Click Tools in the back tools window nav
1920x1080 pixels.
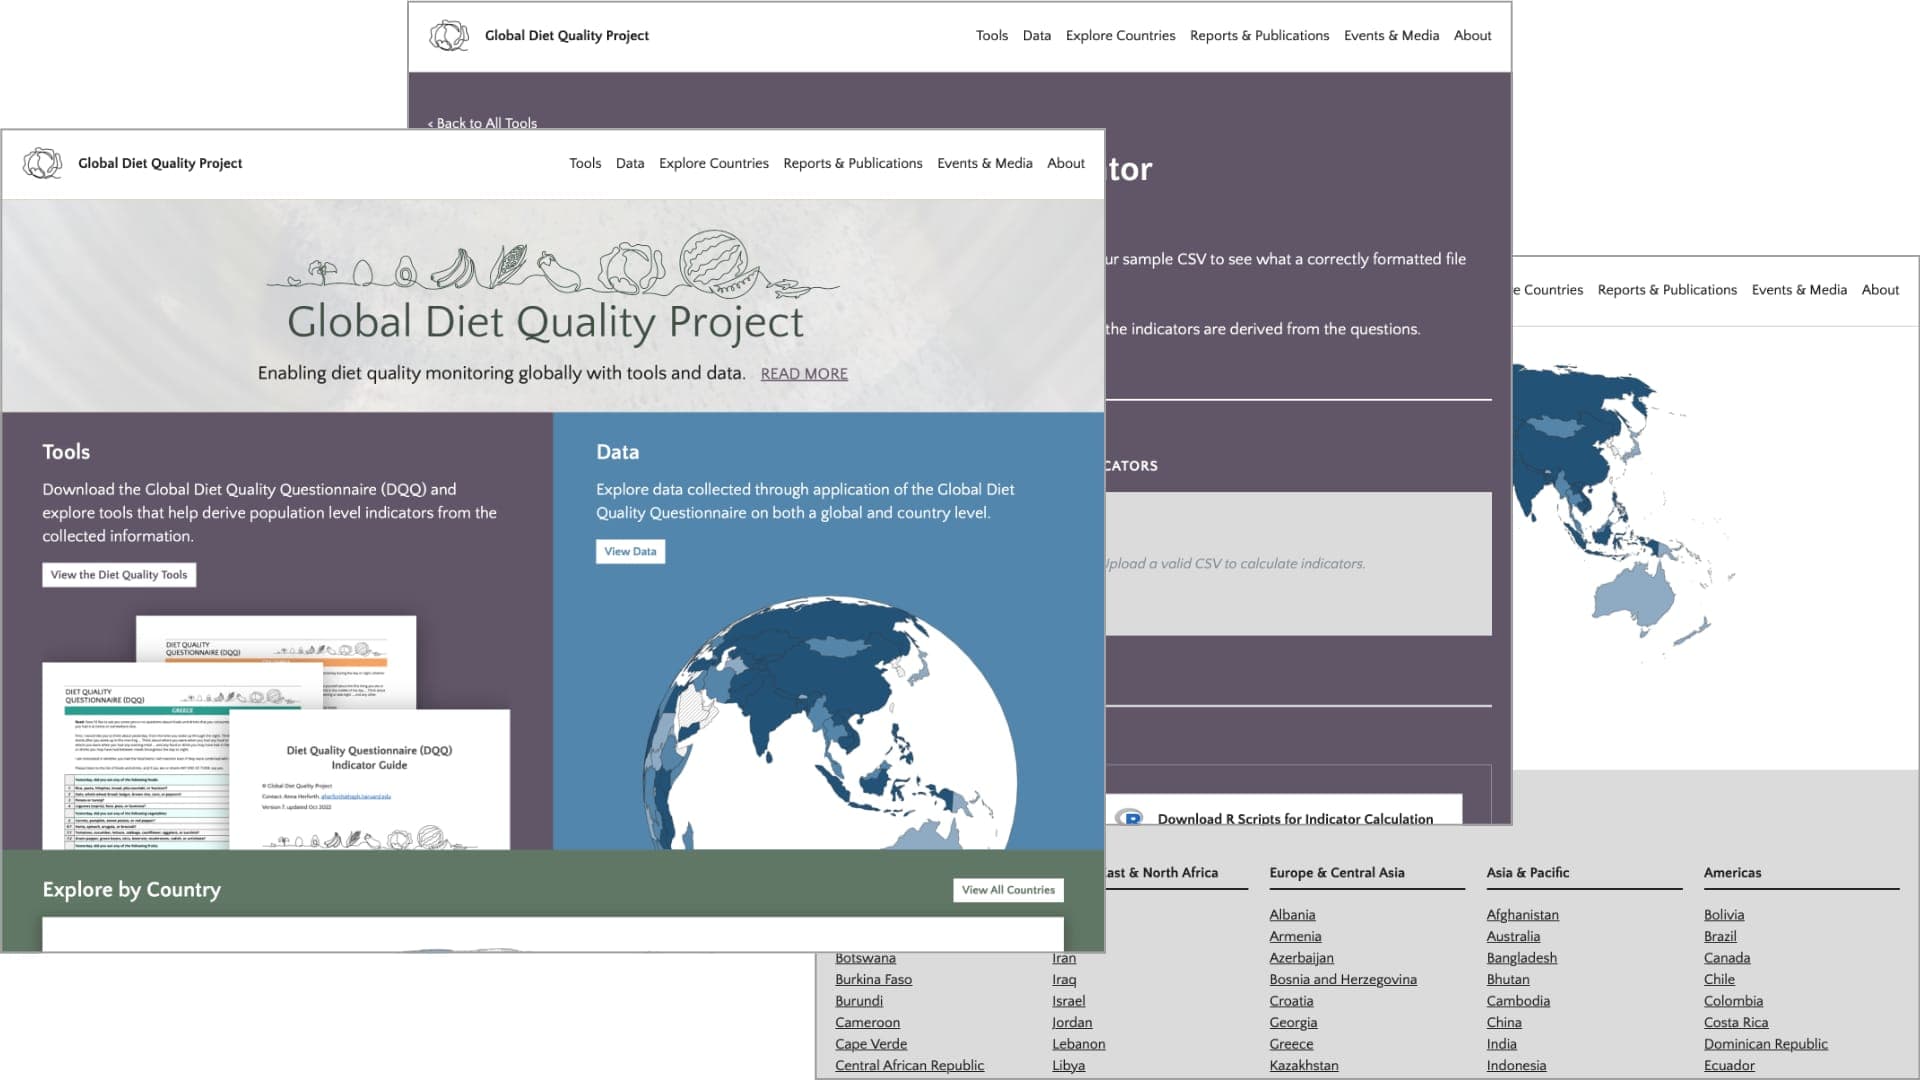pyautogui.click(x=992, y=35)
